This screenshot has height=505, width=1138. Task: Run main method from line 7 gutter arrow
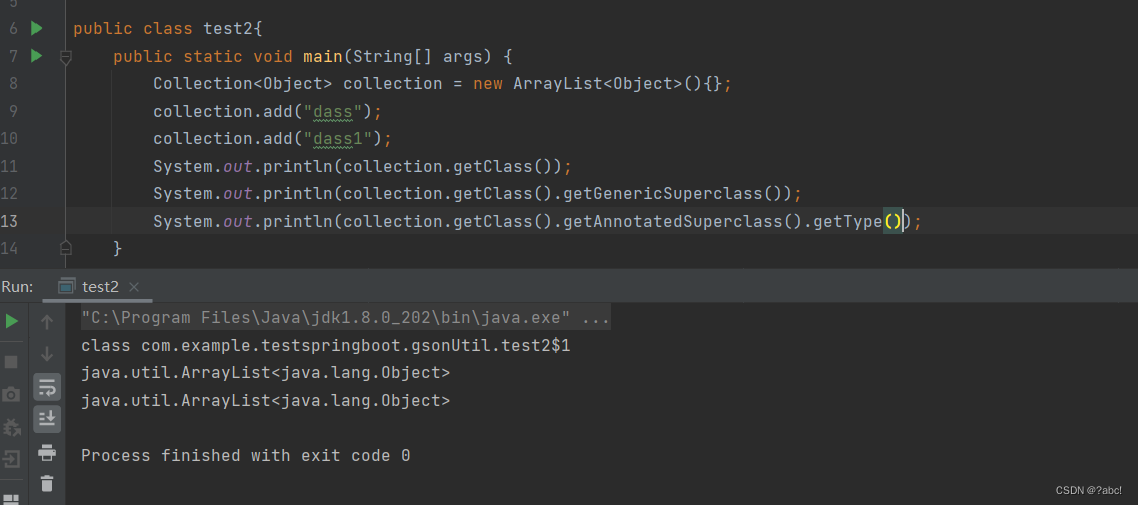tap(36, 56)
